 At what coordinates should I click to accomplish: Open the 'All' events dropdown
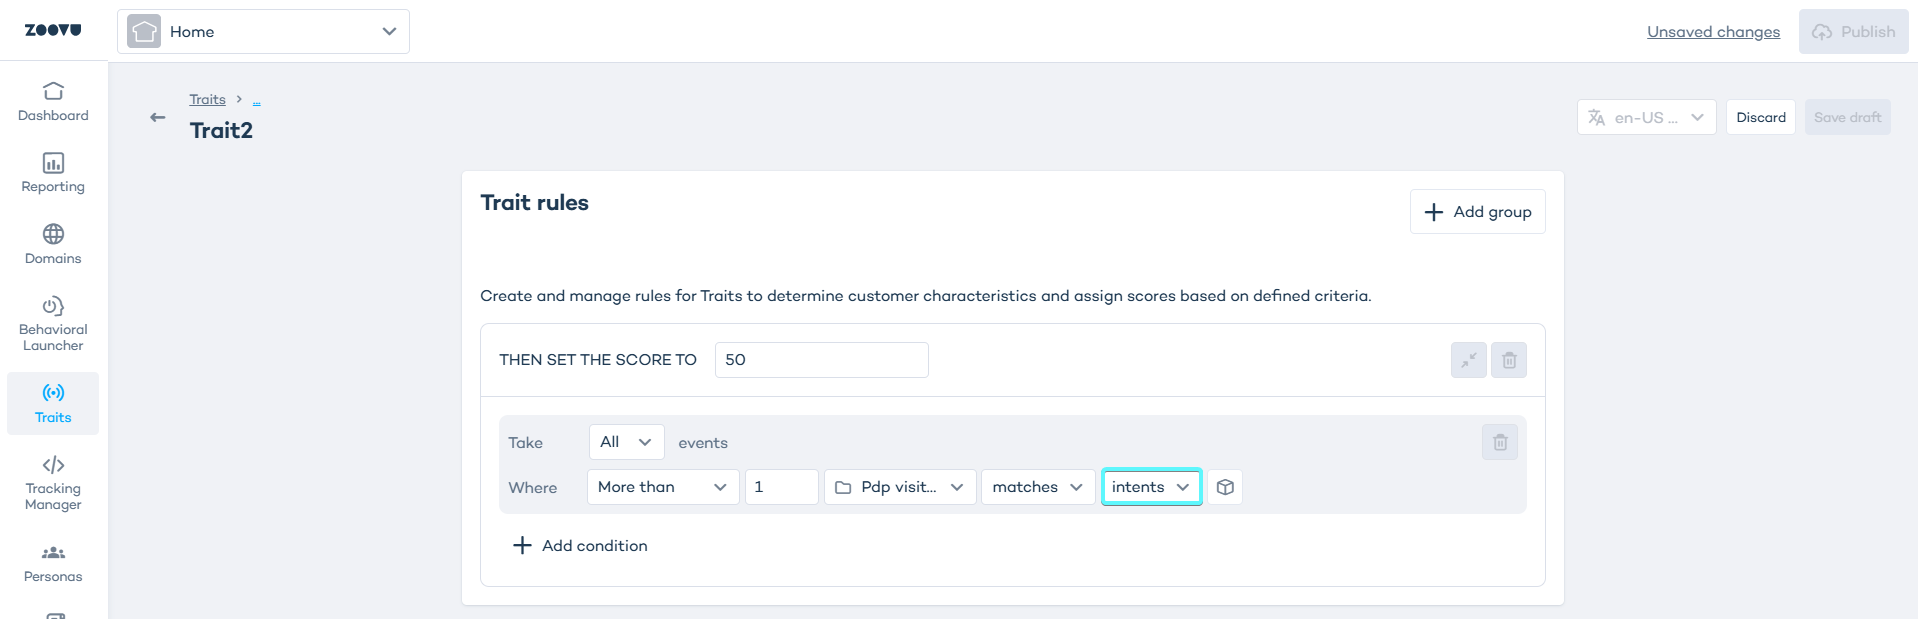625,442
